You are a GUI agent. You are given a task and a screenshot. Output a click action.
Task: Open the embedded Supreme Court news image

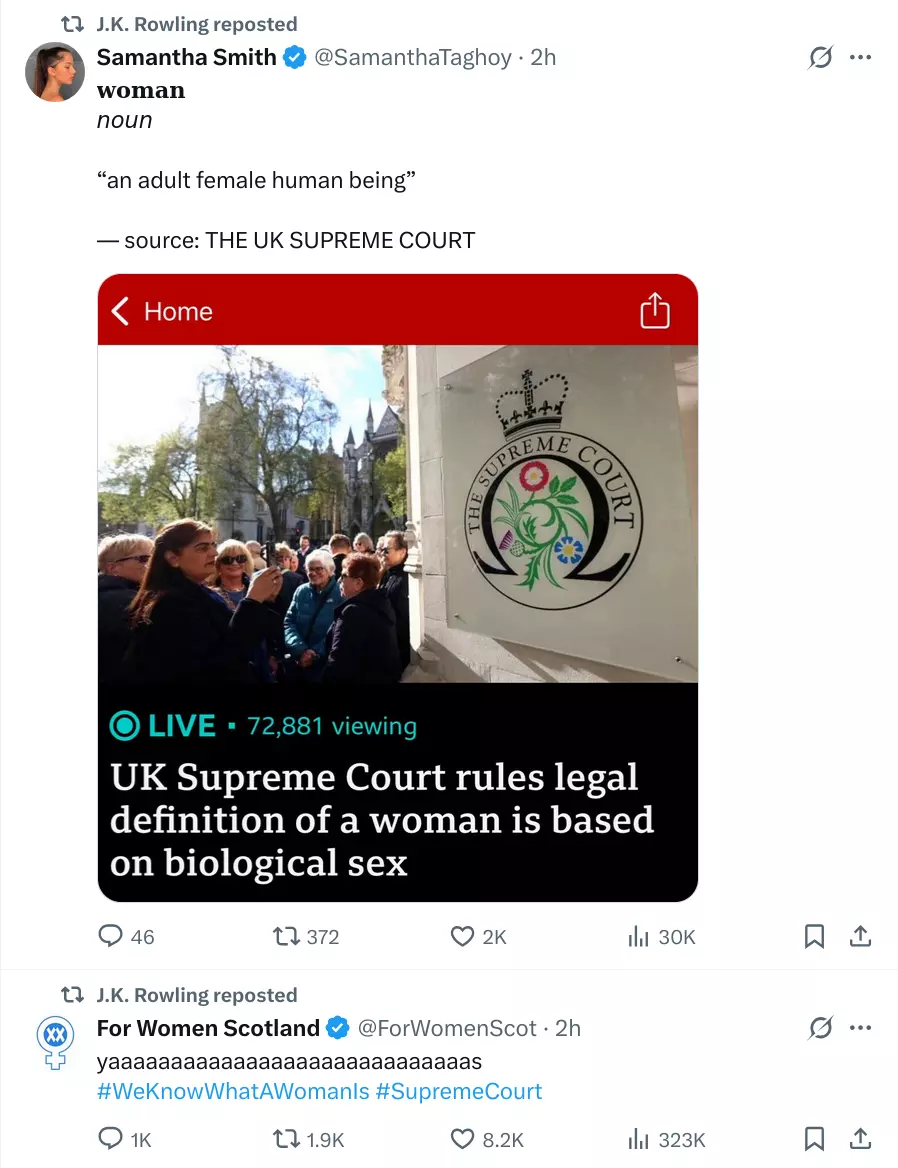(x=398, y=588)
